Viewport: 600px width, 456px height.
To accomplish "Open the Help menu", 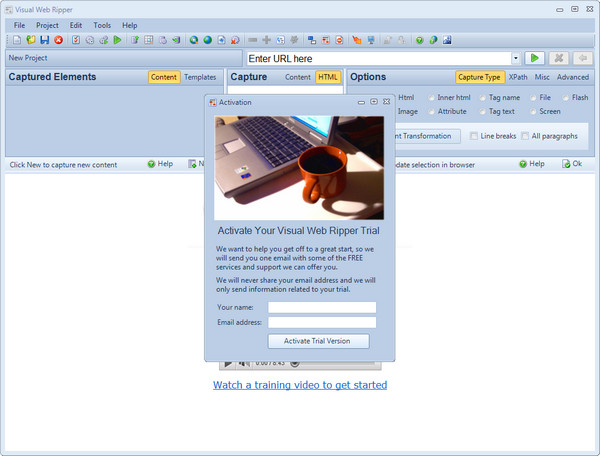I will click(130, 25).
